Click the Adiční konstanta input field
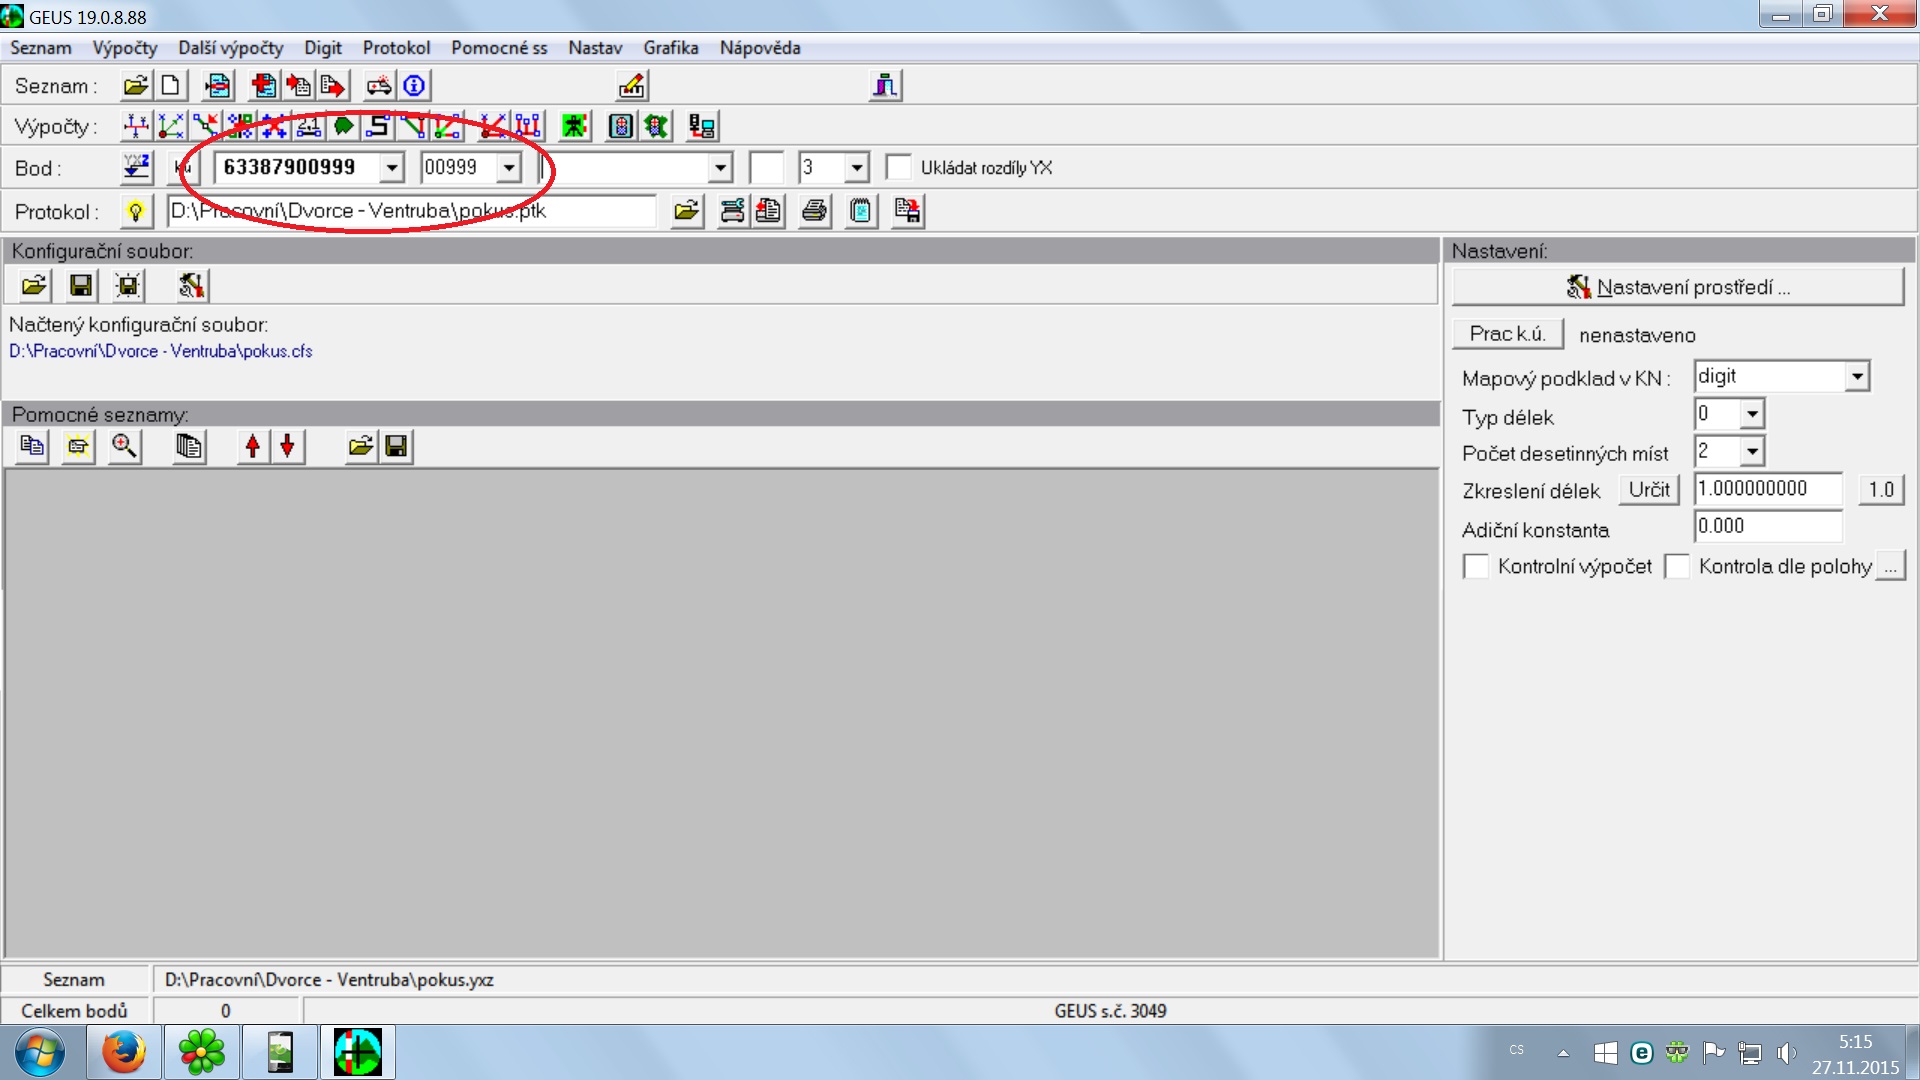 click(1767, 526)
